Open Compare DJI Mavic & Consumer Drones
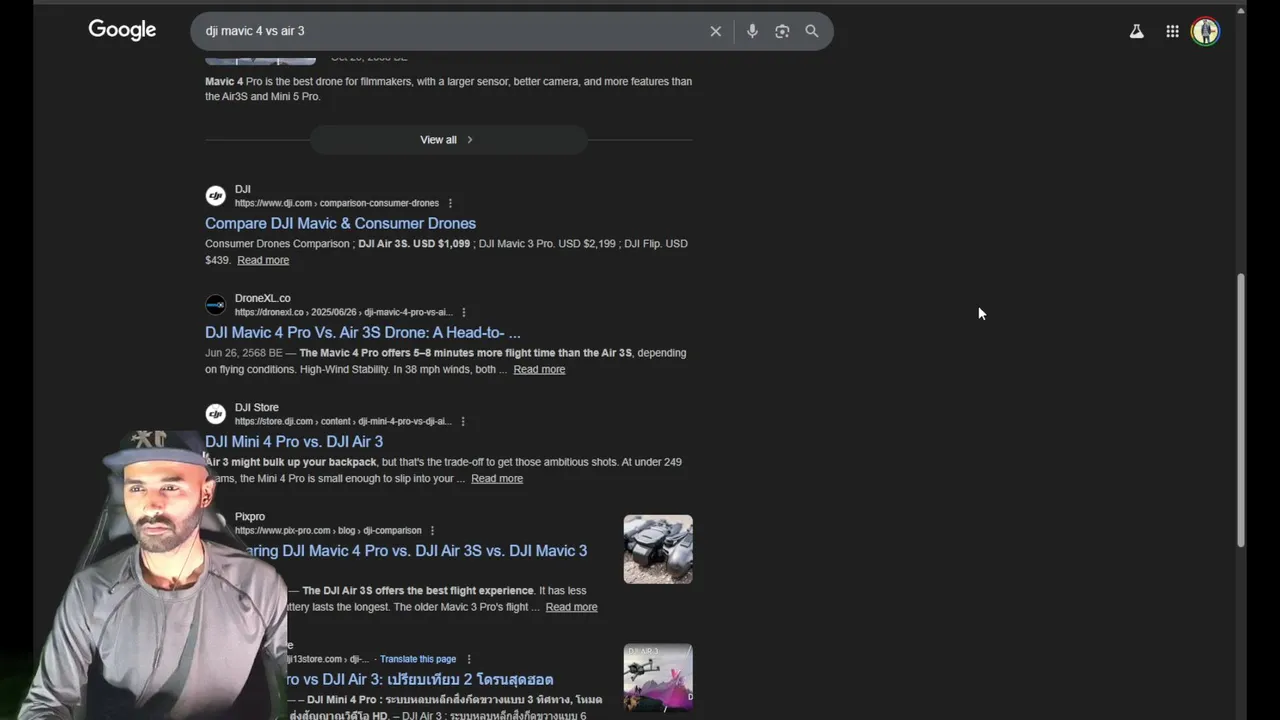The height and width of the screenshot is (720, 1280). 340,223
